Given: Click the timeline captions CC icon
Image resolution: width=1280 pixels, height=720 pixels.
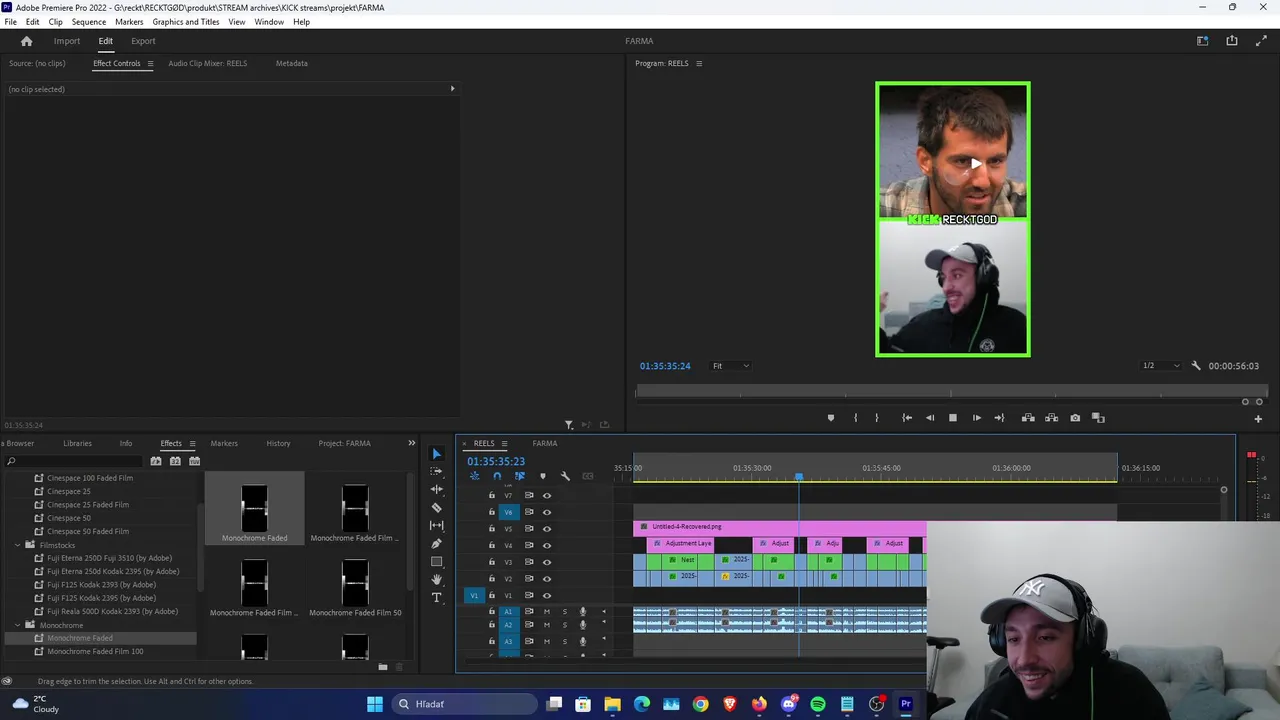Looking at the screenshot, I should [588, 476].
